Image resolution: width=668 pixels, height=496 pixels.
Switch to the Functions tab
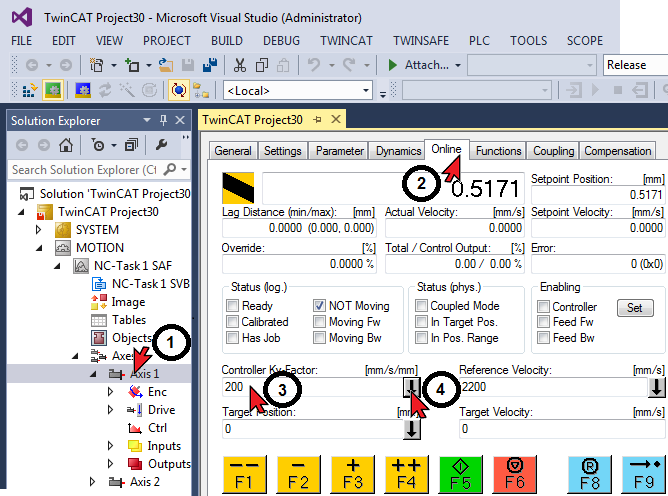click(x=498, y=151)
